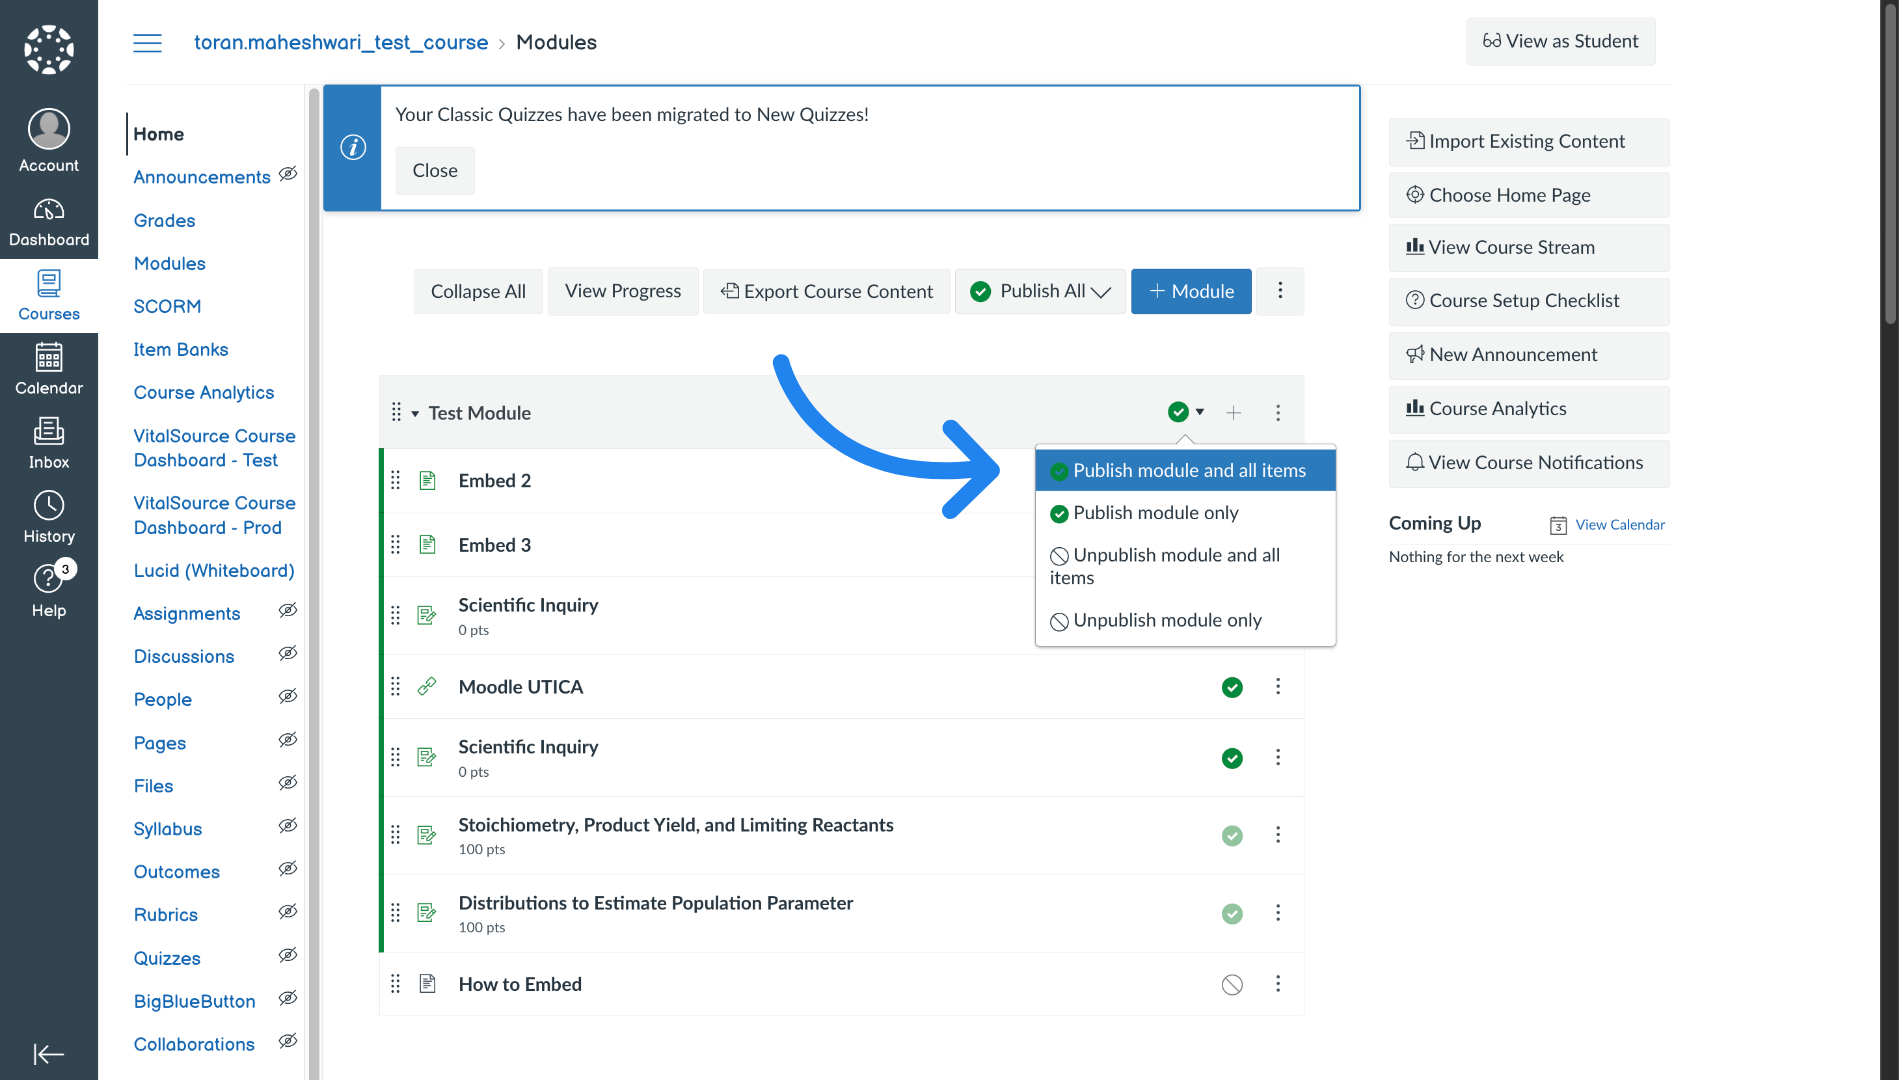
Task: Open three-dot options for How to Embed
Action: (1278, 984)
